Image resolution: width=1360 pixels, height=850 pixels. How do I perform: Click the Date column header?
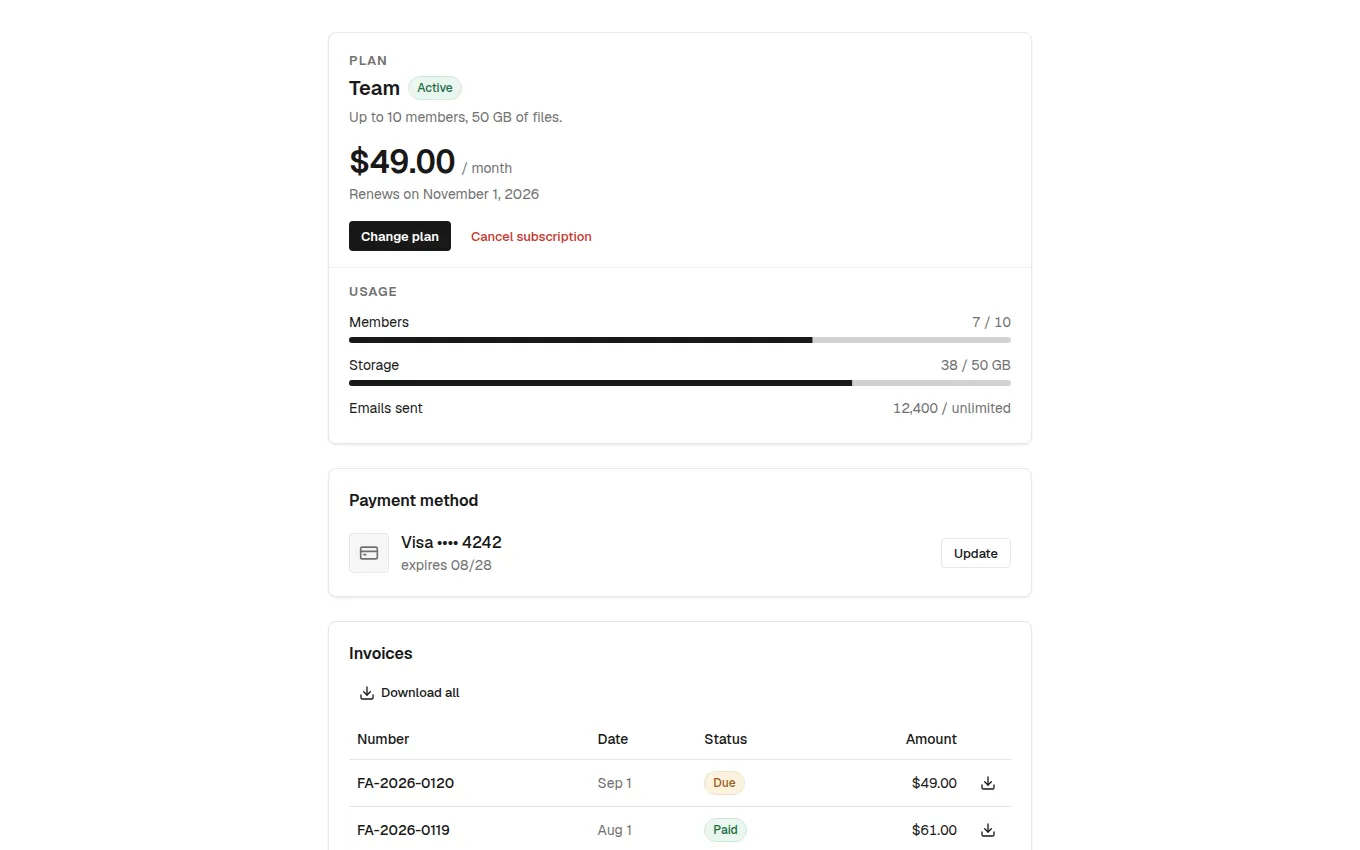point(613,739)
